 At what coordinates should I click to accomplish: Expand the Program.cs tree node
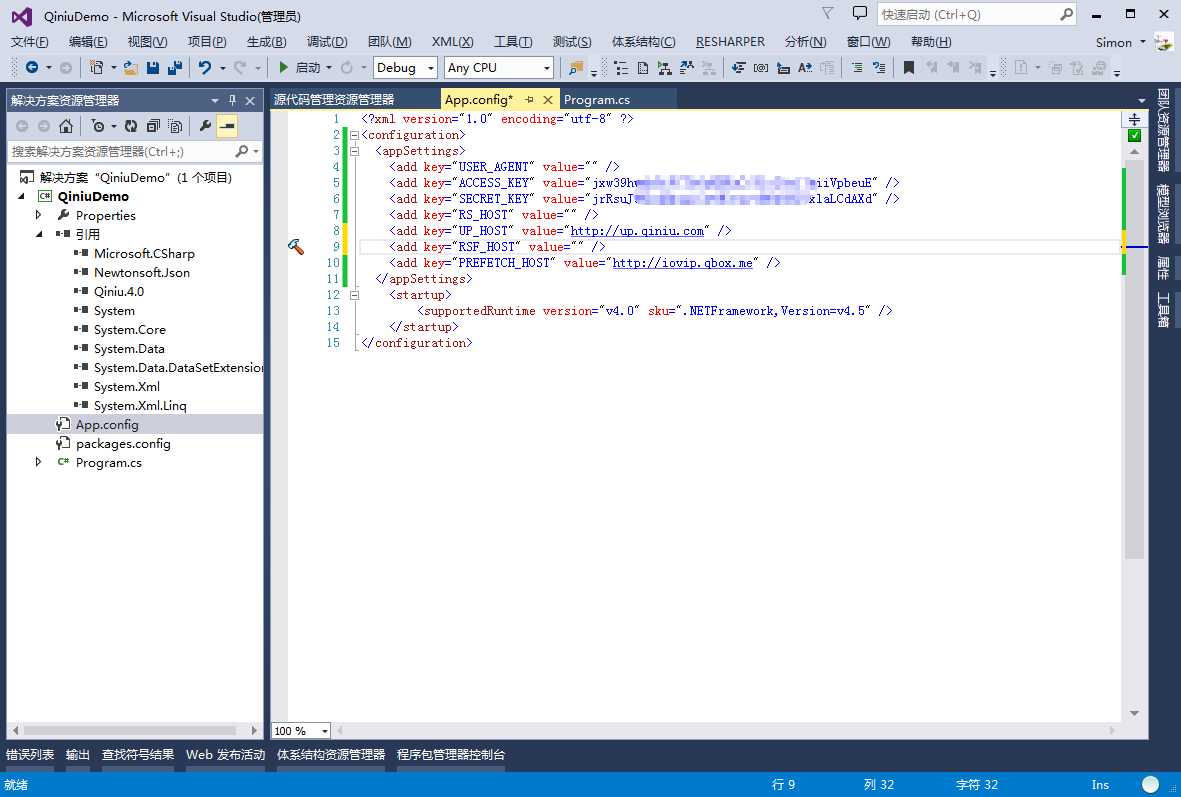(x=38, y=463)
